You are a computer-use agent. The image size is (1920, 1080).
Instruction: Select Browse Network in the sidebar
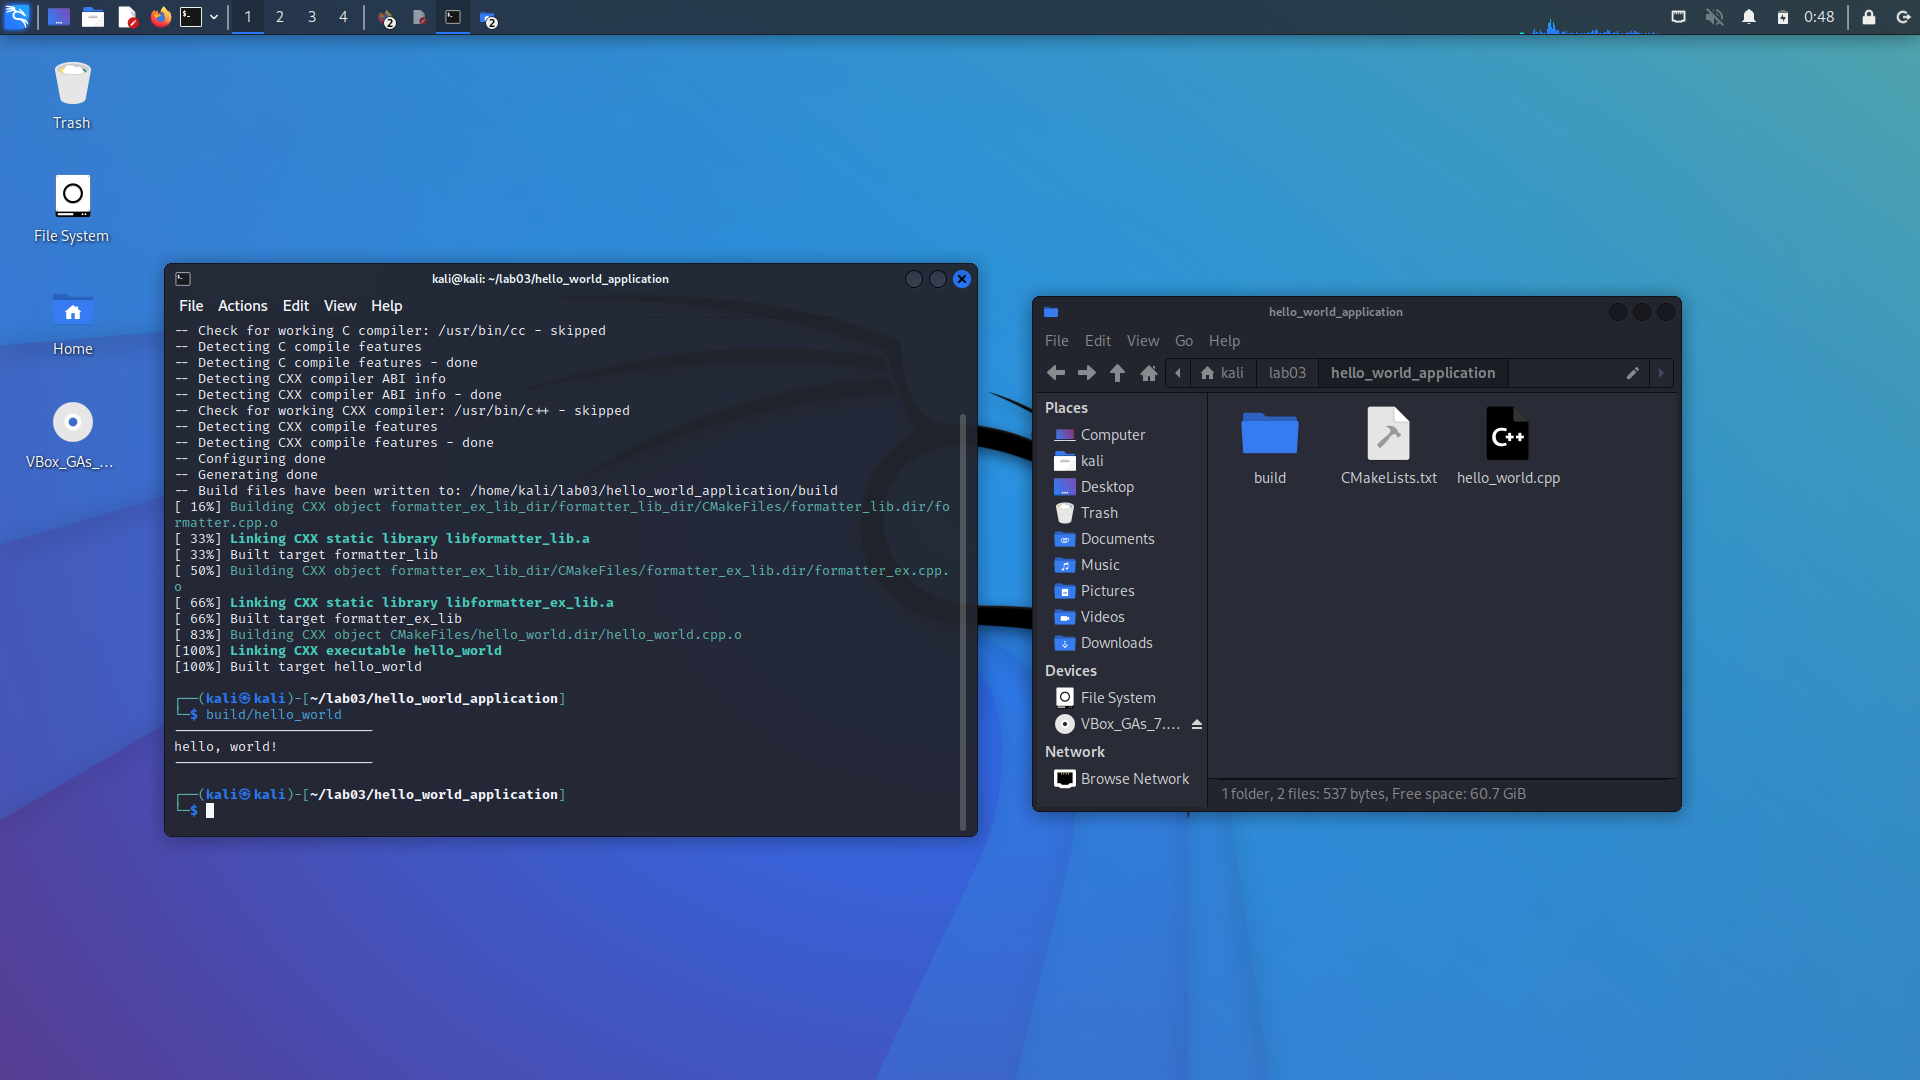coord(1135,778)
